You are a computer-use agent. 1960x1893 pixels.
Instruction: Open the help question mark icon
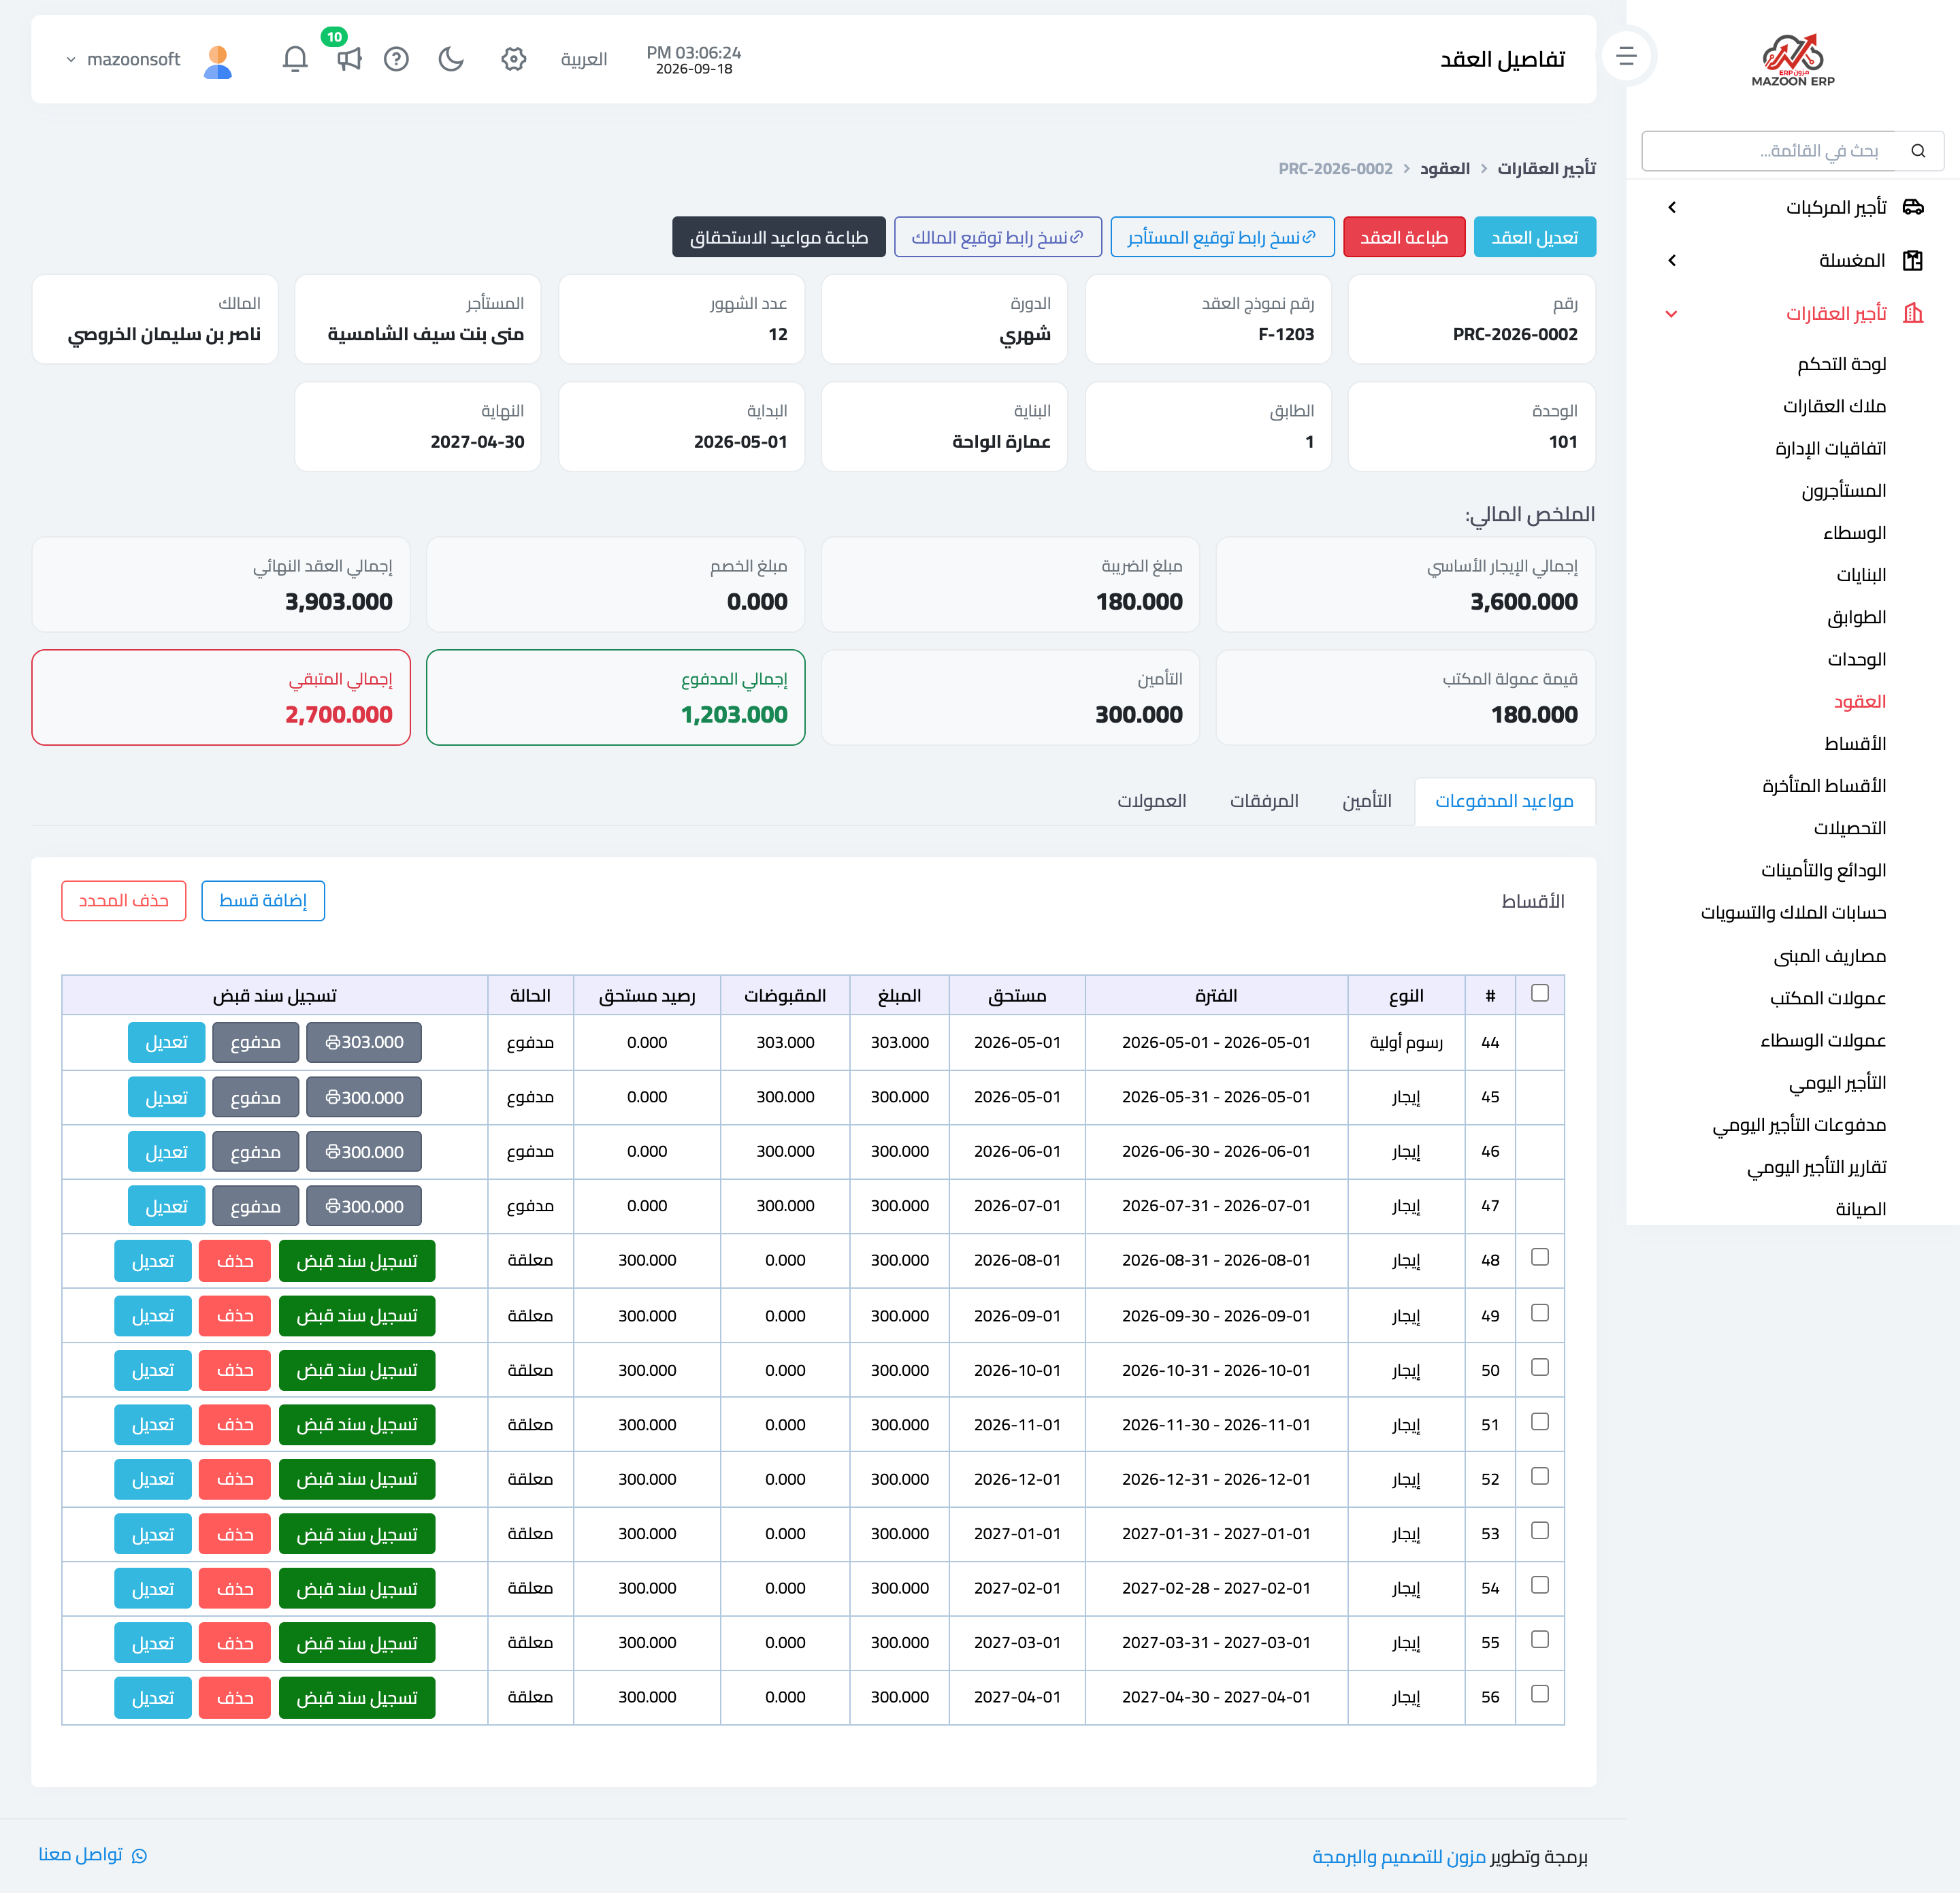396,59
